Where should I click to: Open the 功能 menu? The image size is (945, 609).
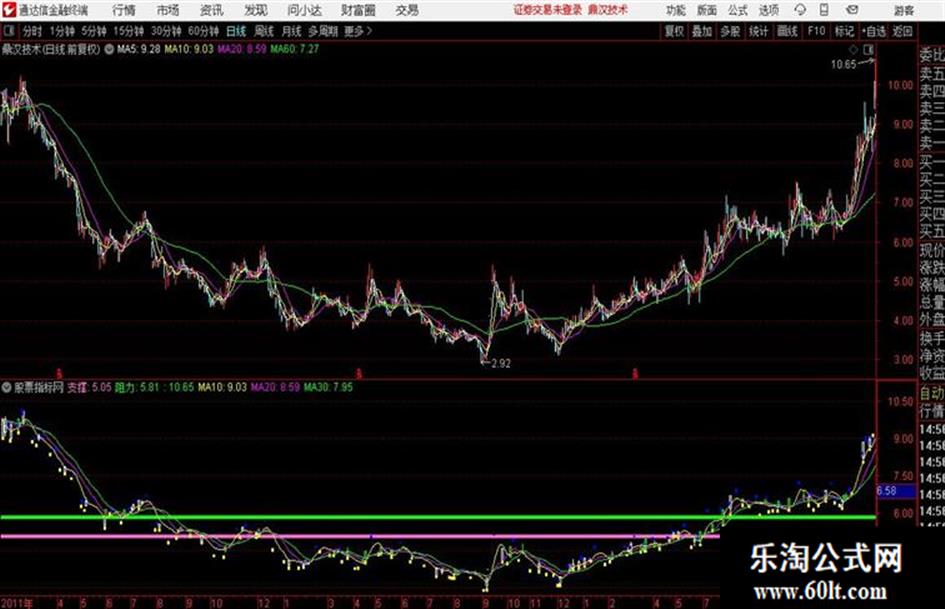click(676, 10)
